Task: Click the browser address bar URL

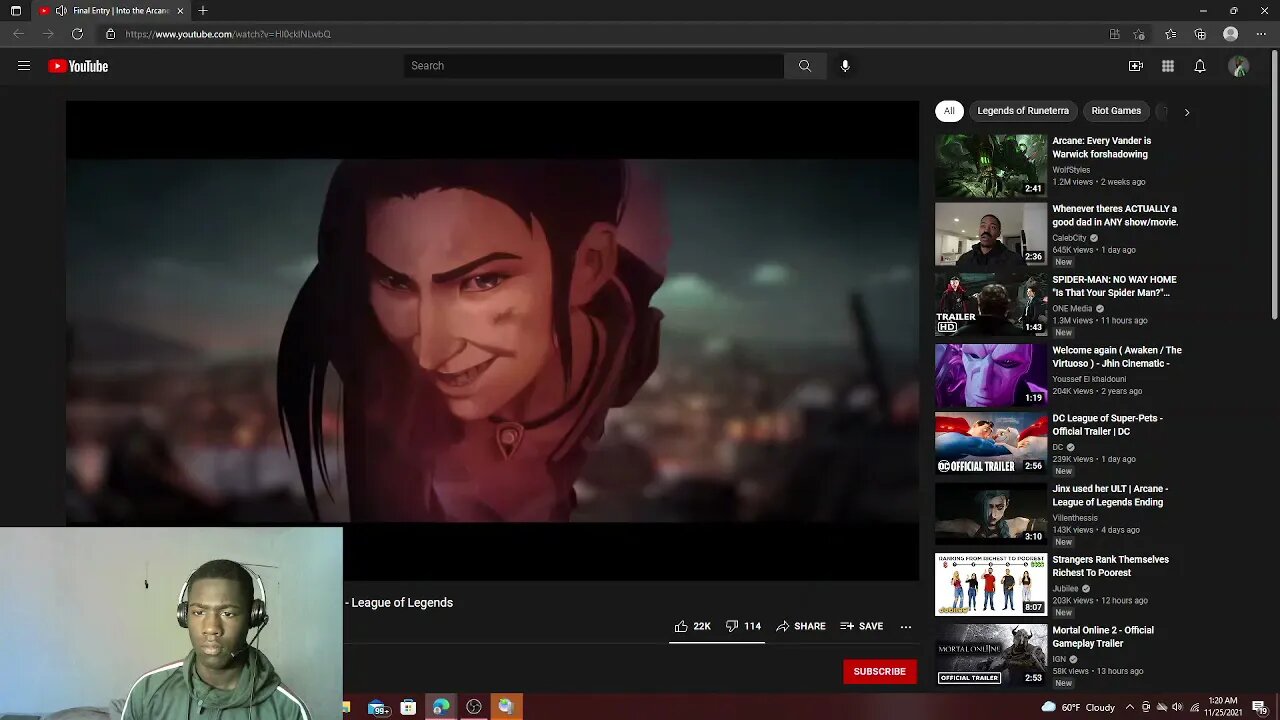Action: (228, 34)
